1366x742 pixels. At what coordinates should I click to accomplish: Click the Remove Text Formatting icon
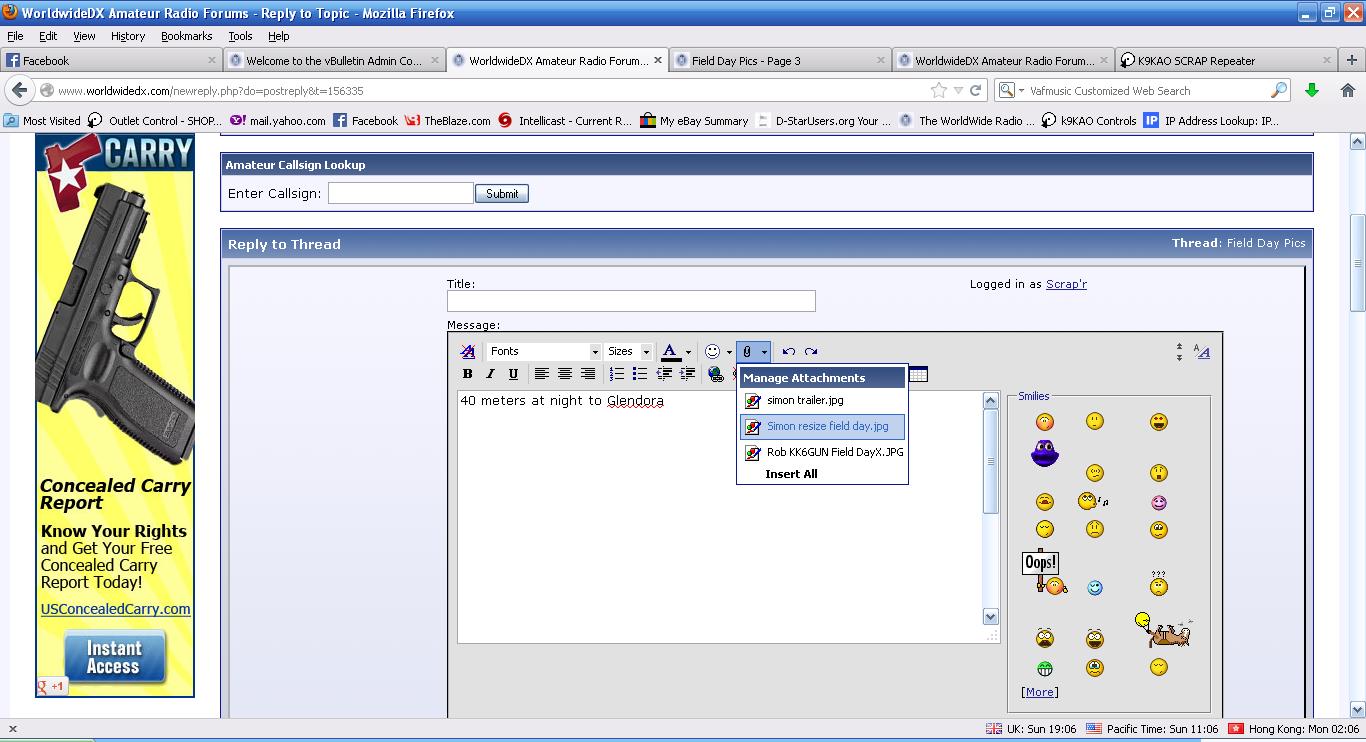467,352
